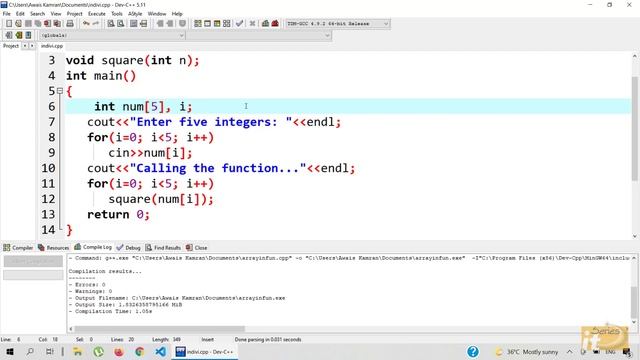Click the Profile analysis toolbar icon
Screen dimensions: 640x360
coord(265,24)
